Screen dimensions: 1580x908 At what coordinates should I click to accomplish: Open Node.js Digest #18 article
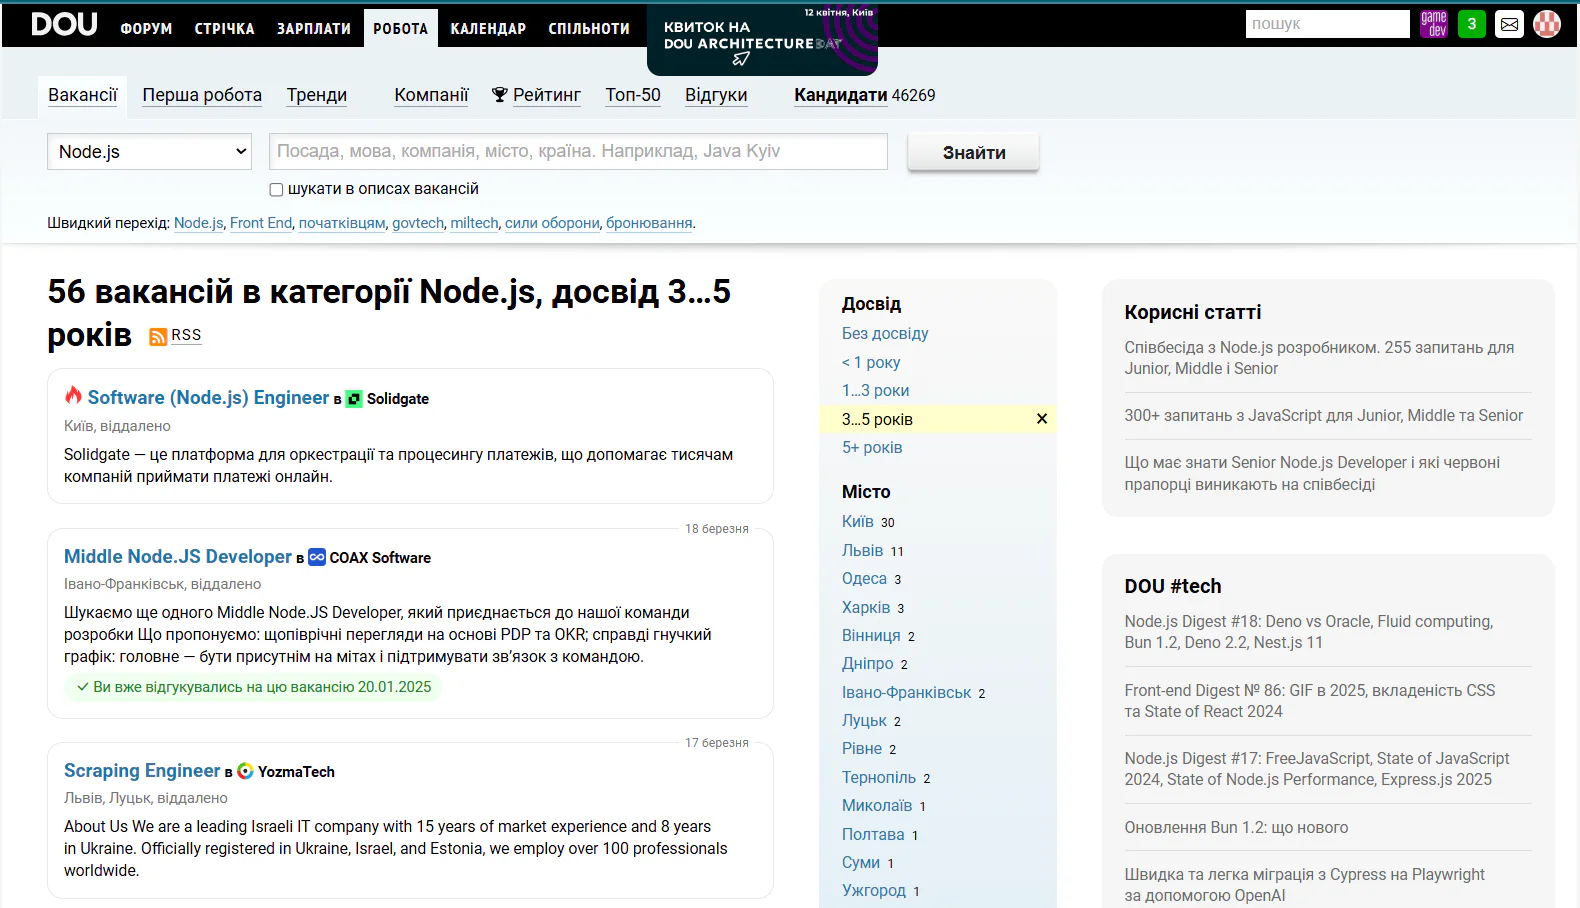1309,632
